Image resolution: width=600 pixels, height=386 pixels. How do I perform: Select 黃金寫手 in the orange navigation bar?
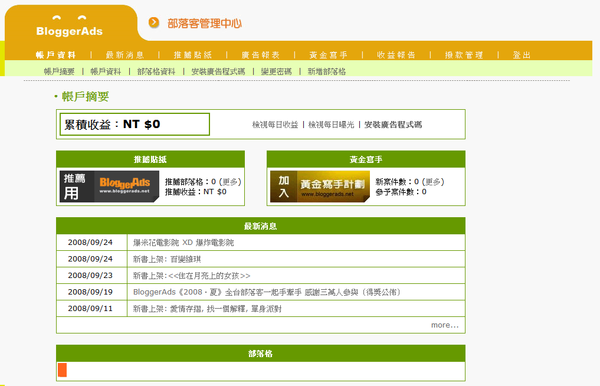coord(328,55)
